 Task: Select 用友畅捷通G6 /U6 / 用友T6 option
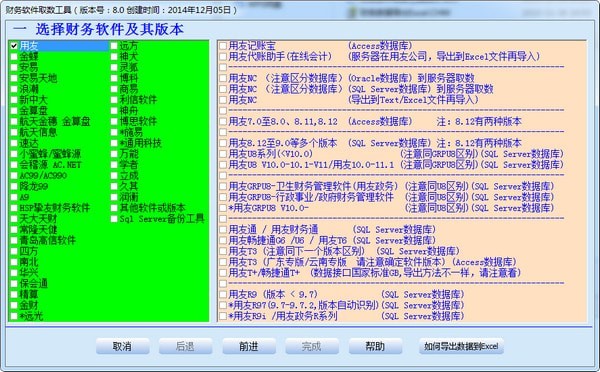click(x=223, y=240)
